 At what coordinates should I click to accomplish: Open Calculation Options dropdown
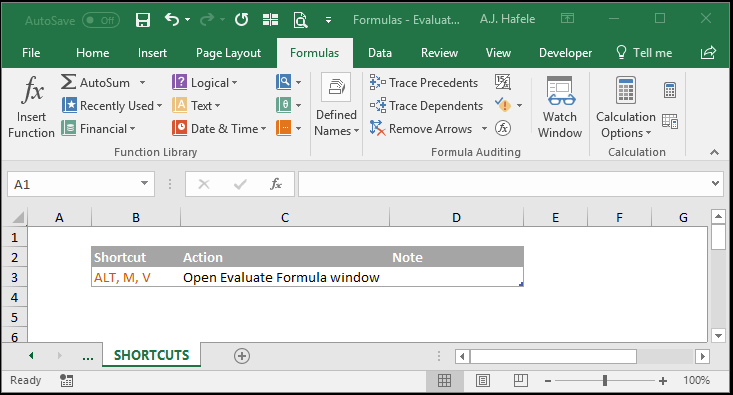point(625,107)
